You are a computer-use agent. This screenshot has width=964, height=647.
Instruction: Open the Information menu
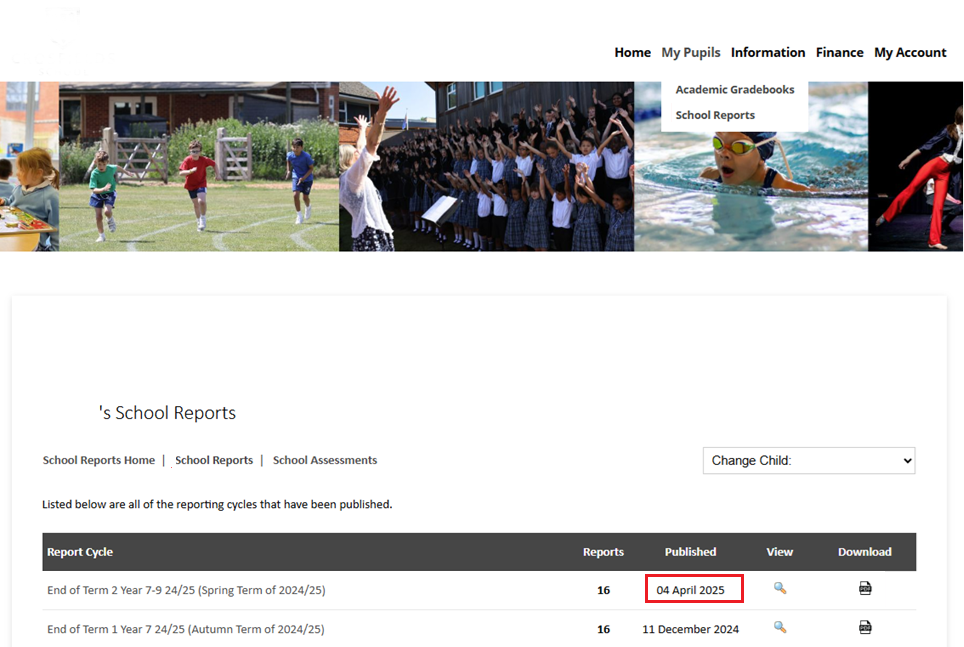click(767, 53)
